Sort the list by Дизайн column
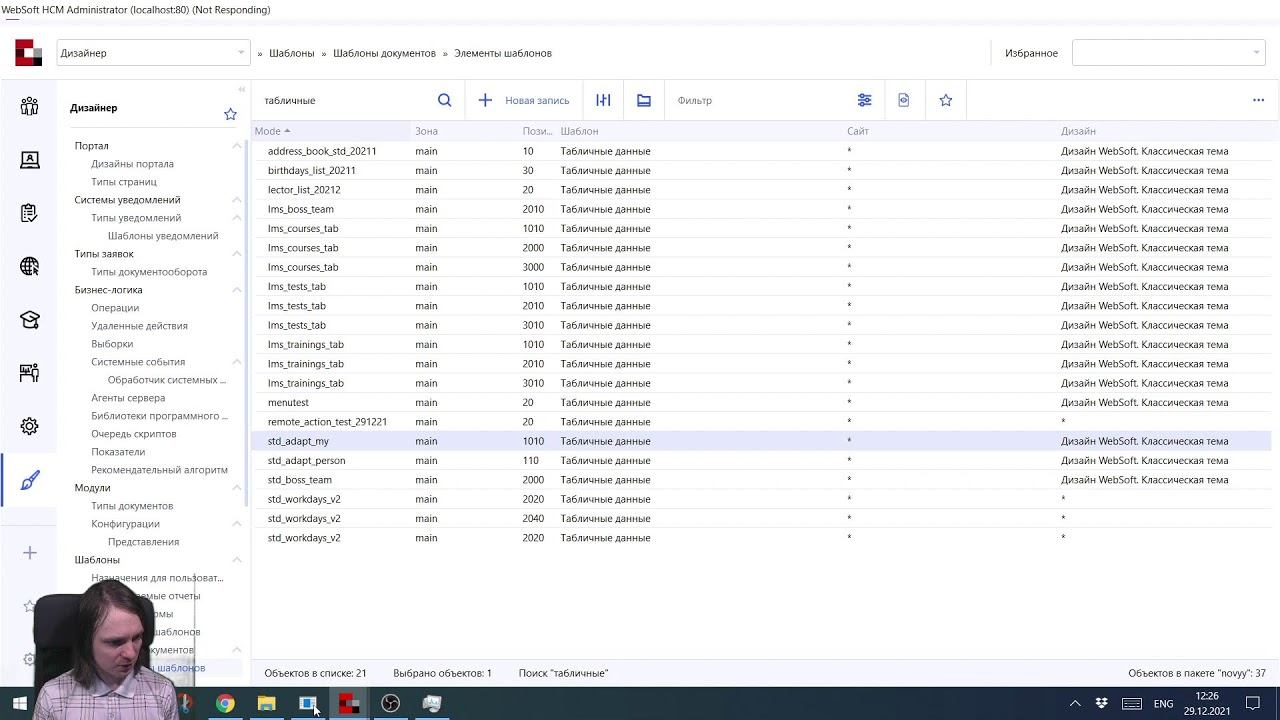1280x720 pixels. [x=1078, y=131]
